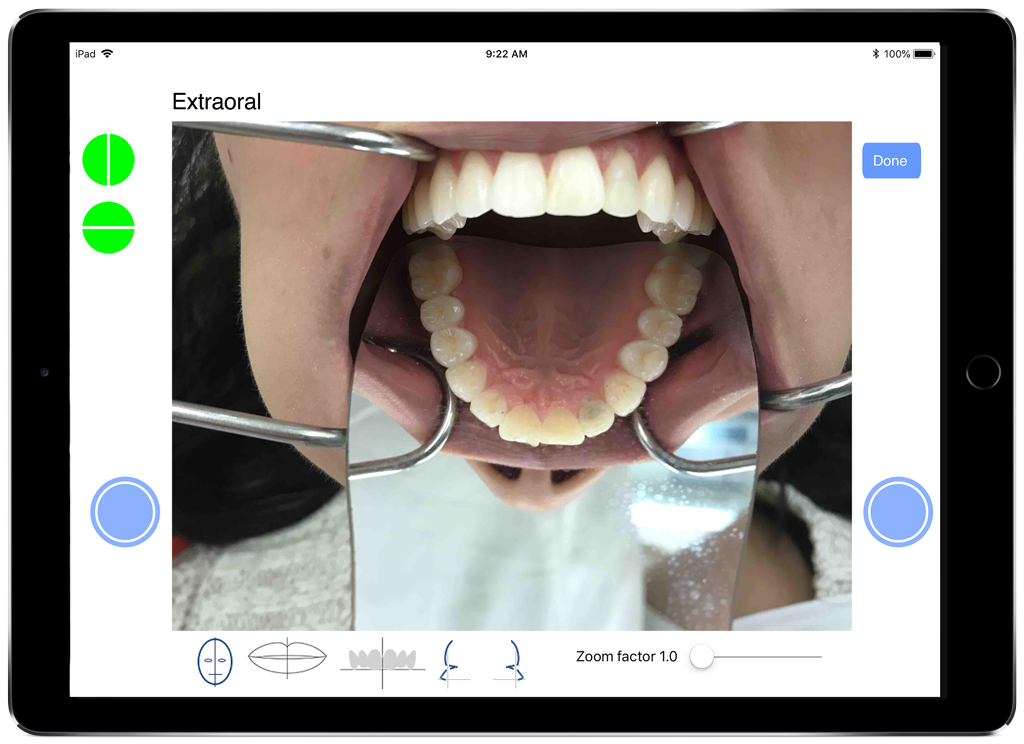Tap the 9:22 AM clock
Screen dimensions: 1024x744
click(506, 54)
